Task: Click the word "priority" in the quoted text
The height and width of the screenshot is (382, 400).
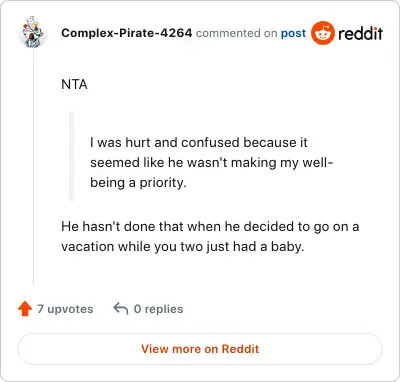Action: (163, 183)
